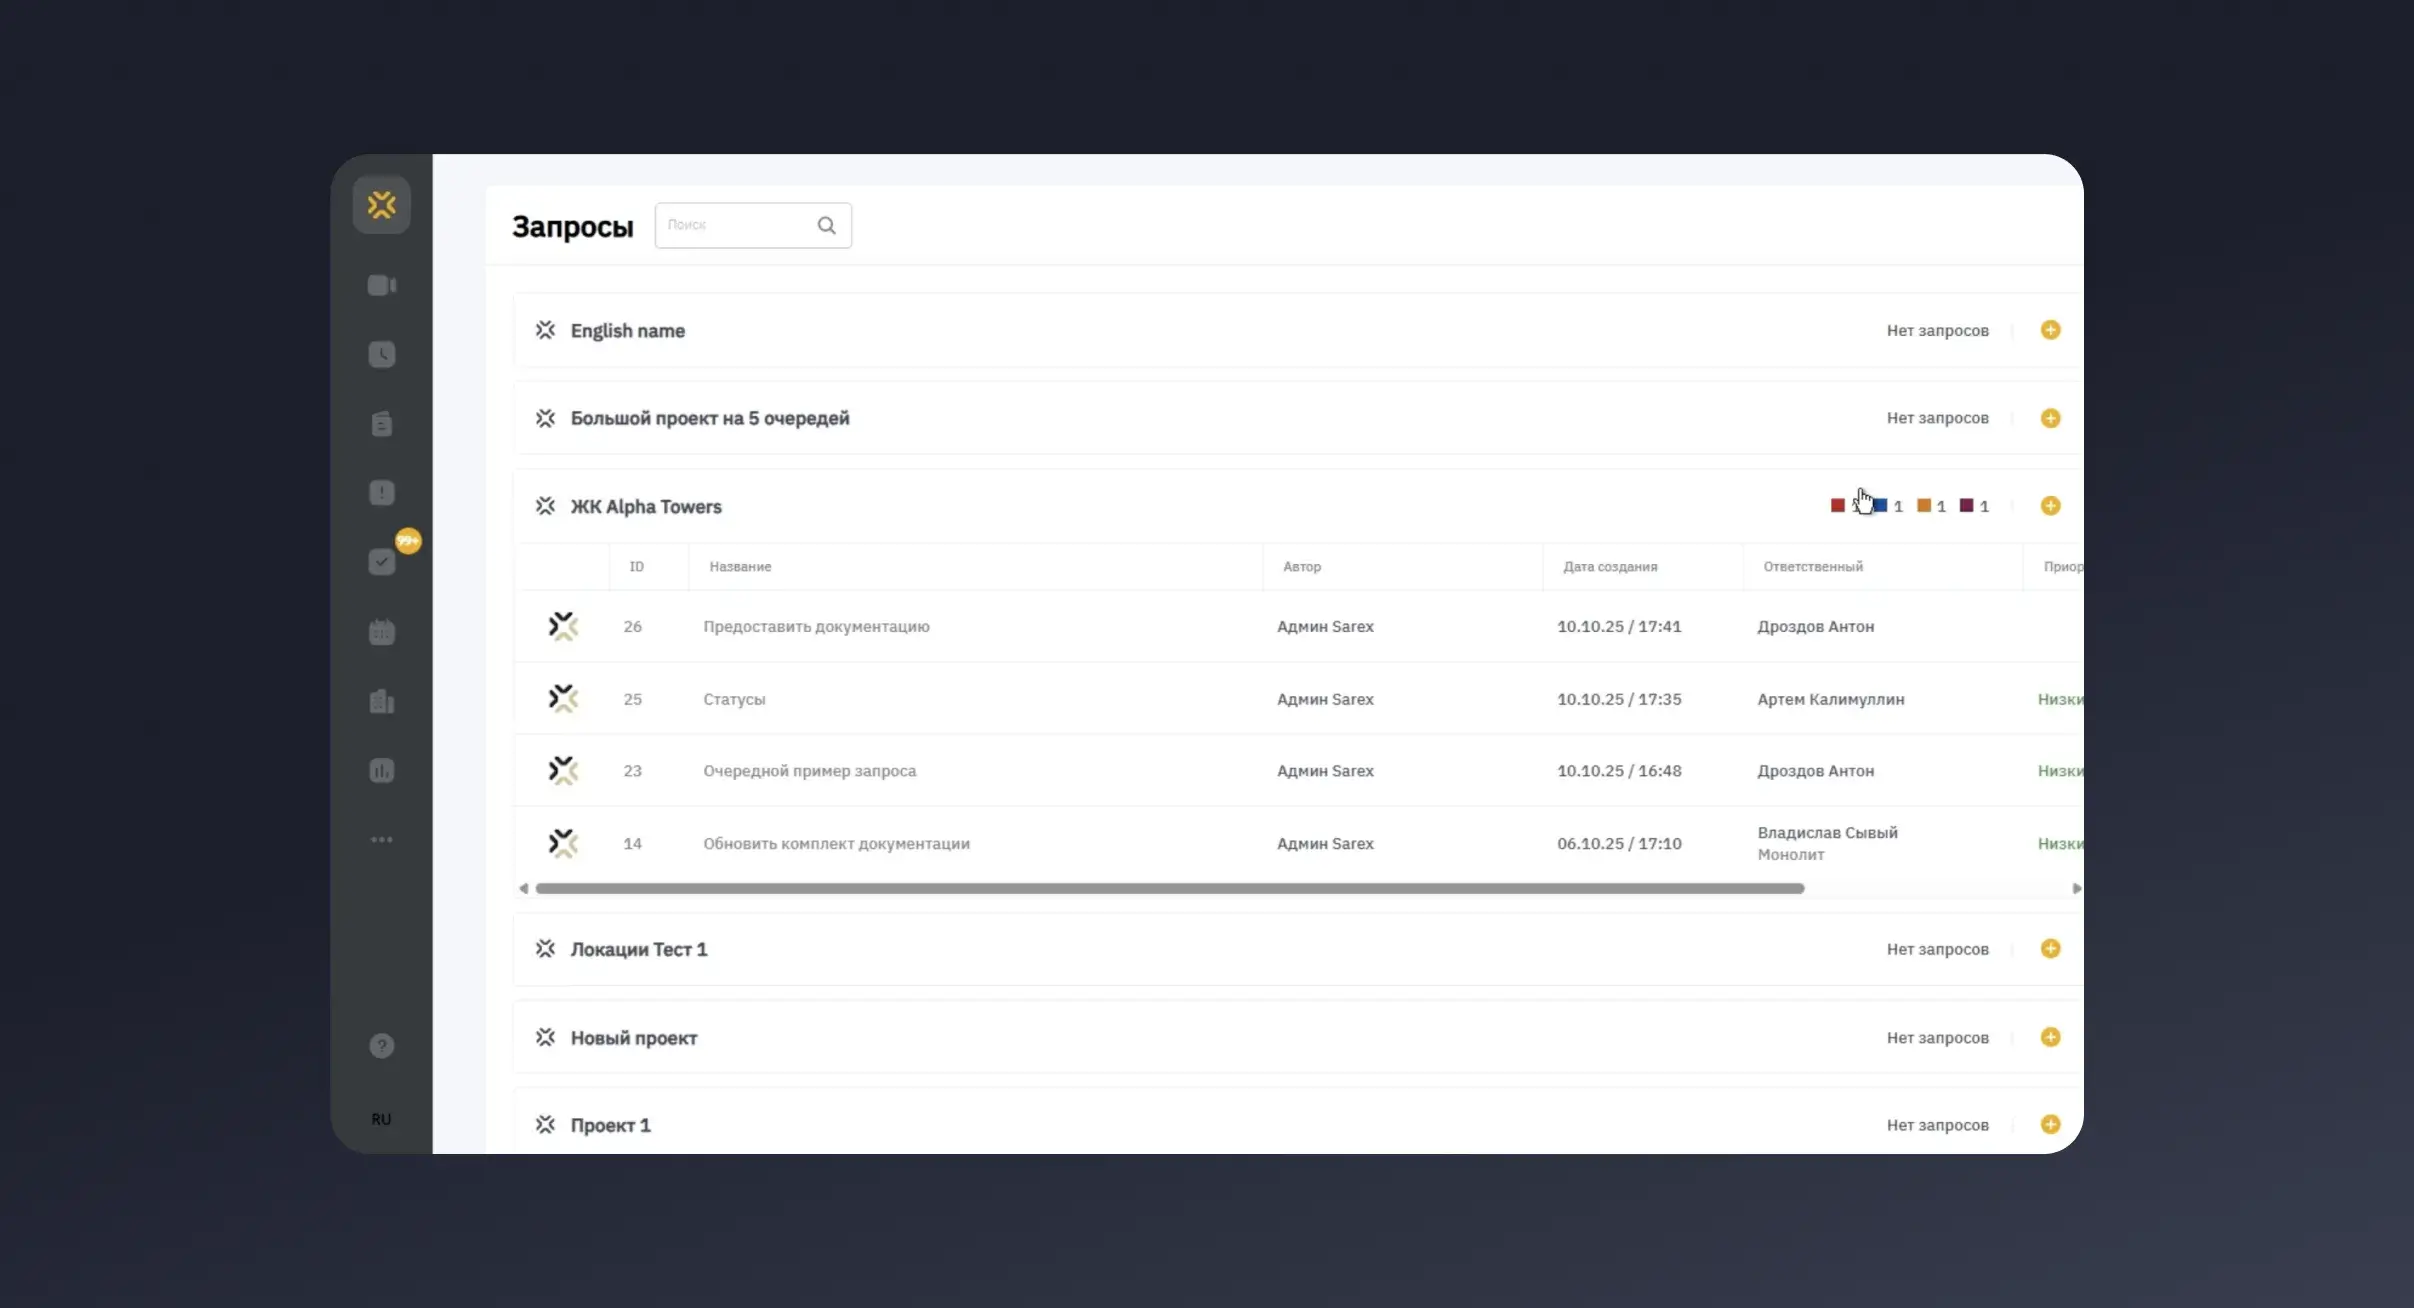Open the sidebar three-dot more menu
Viewport: 2414px width, 1308px height.
click(x=382, y=840)
